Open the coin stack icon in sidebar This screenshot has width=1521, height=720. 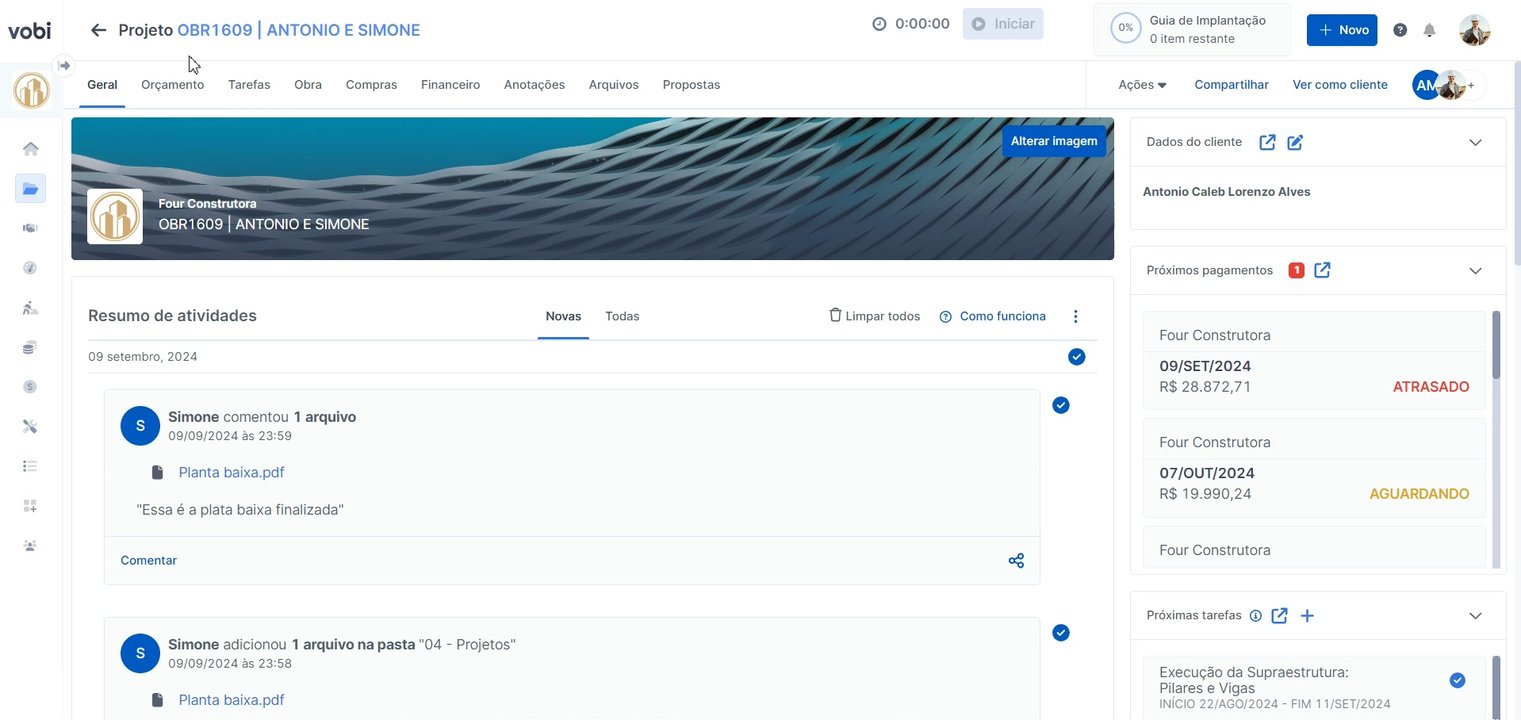pos(31,347)
